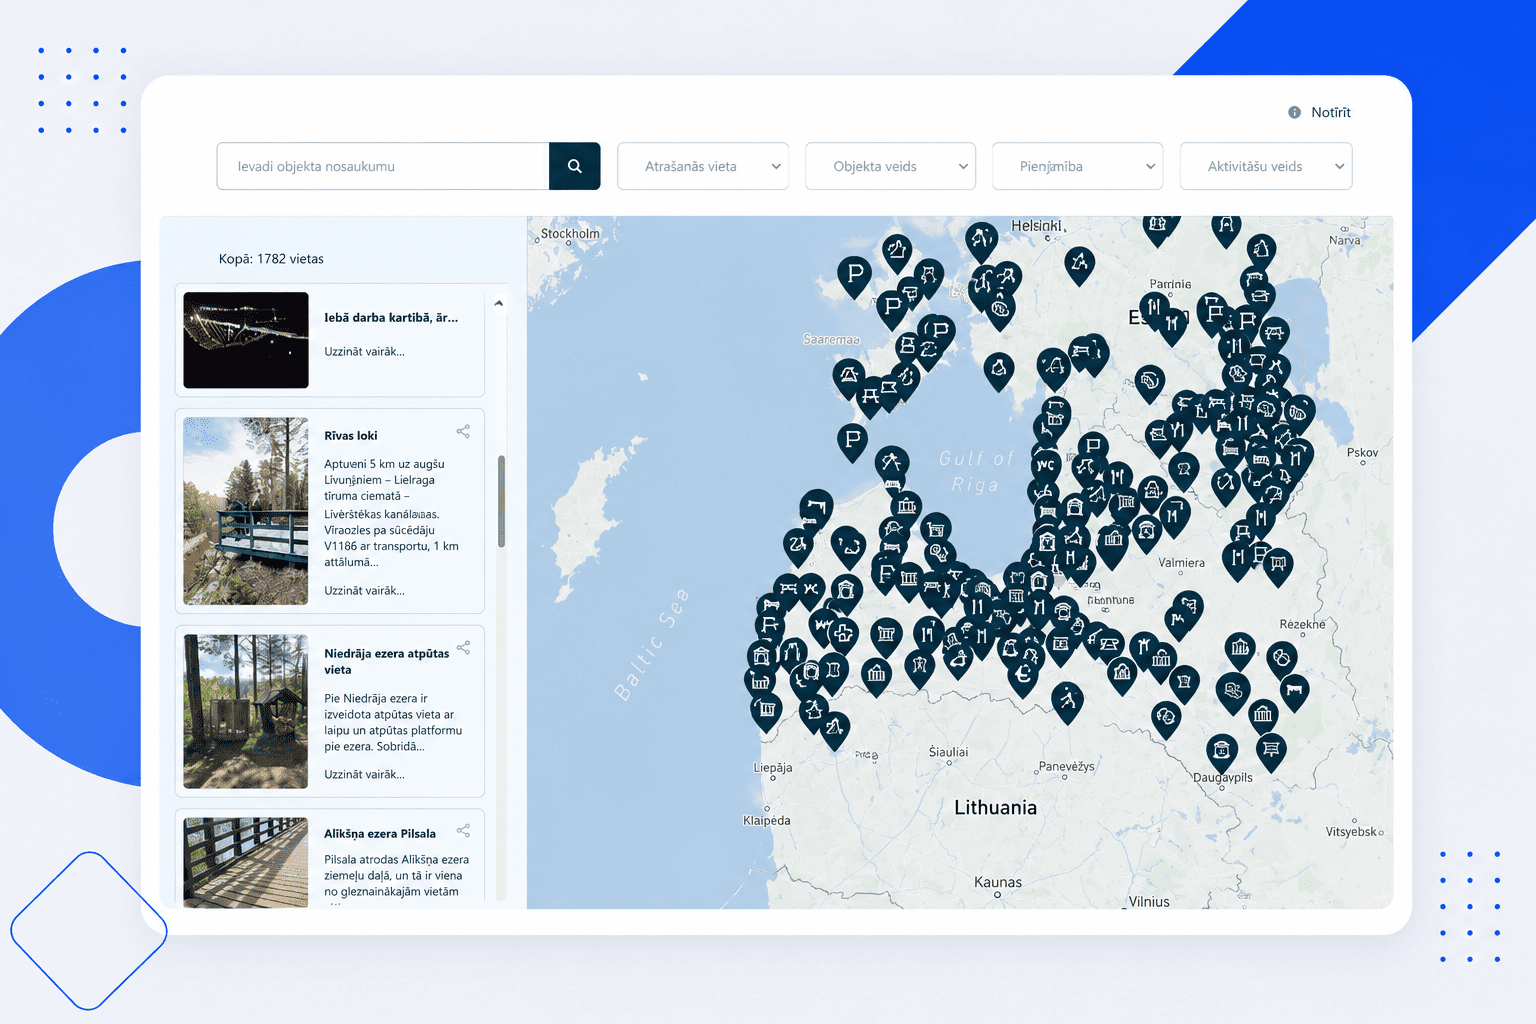Open the night bridge thumbnail
1536x1024 pixels.
coord(246,340)
